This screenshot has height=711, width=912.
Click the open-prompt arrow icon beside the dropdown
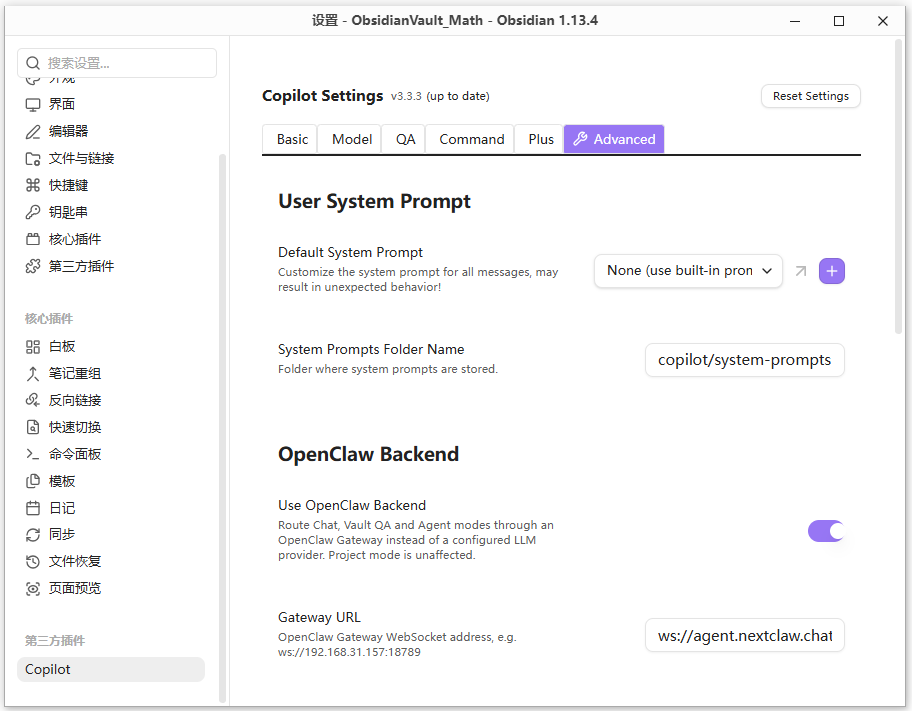[801, 271]
